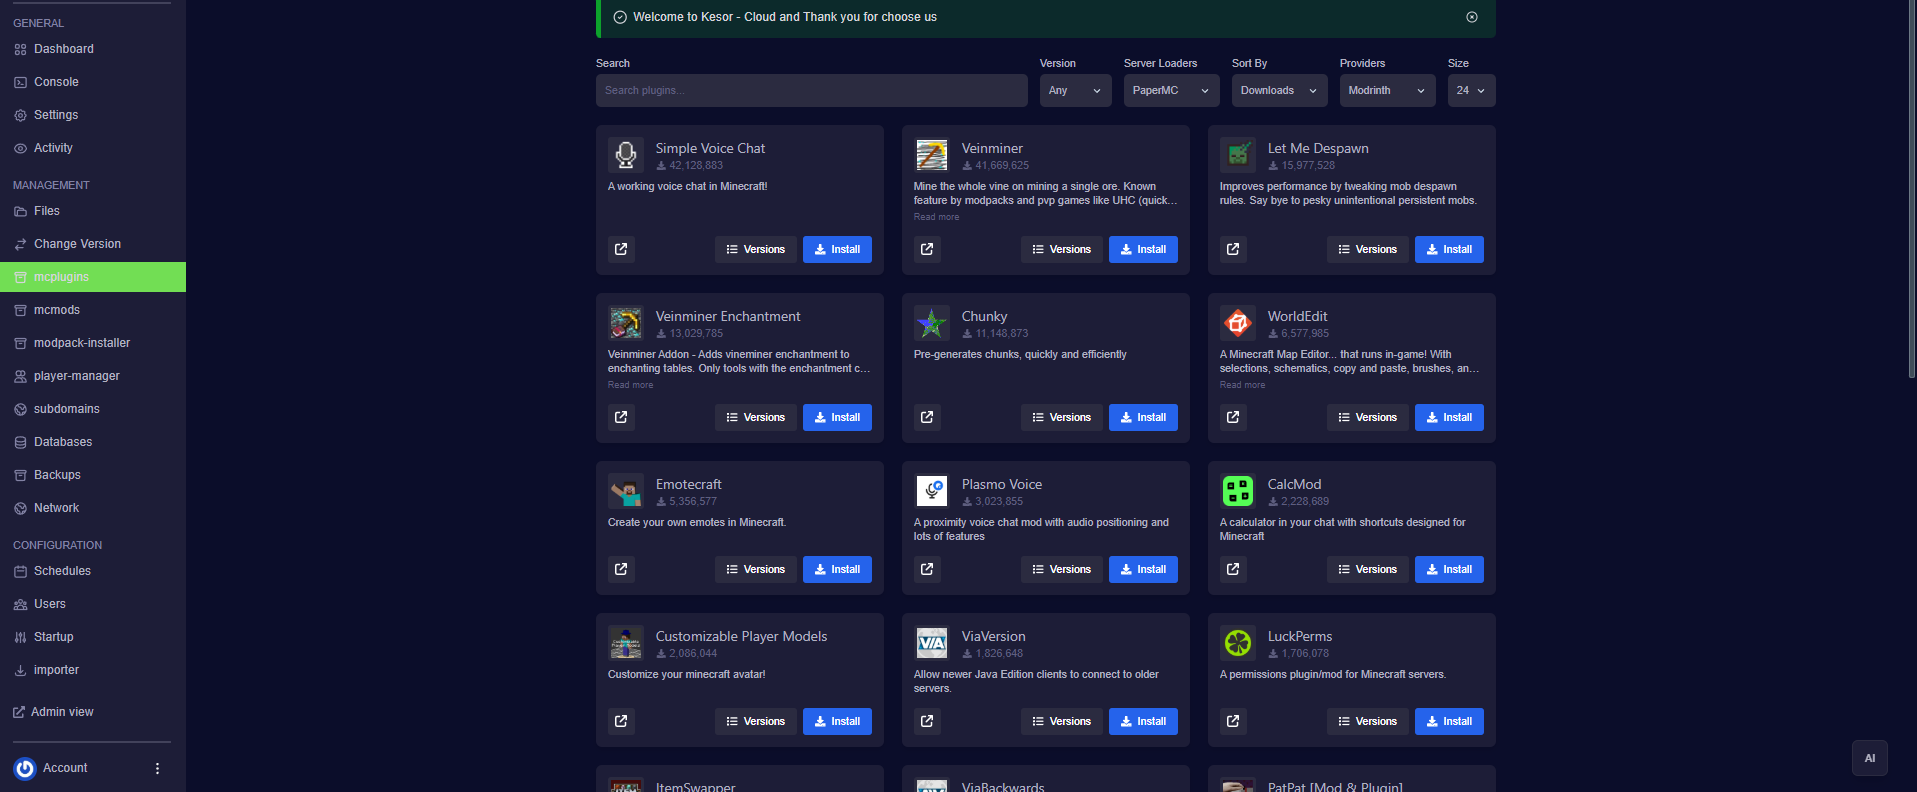Show Versions for Emotecraft
The width and height of the screenshot is (1917, 792).
pyautogui.click(x=756, y=569)
